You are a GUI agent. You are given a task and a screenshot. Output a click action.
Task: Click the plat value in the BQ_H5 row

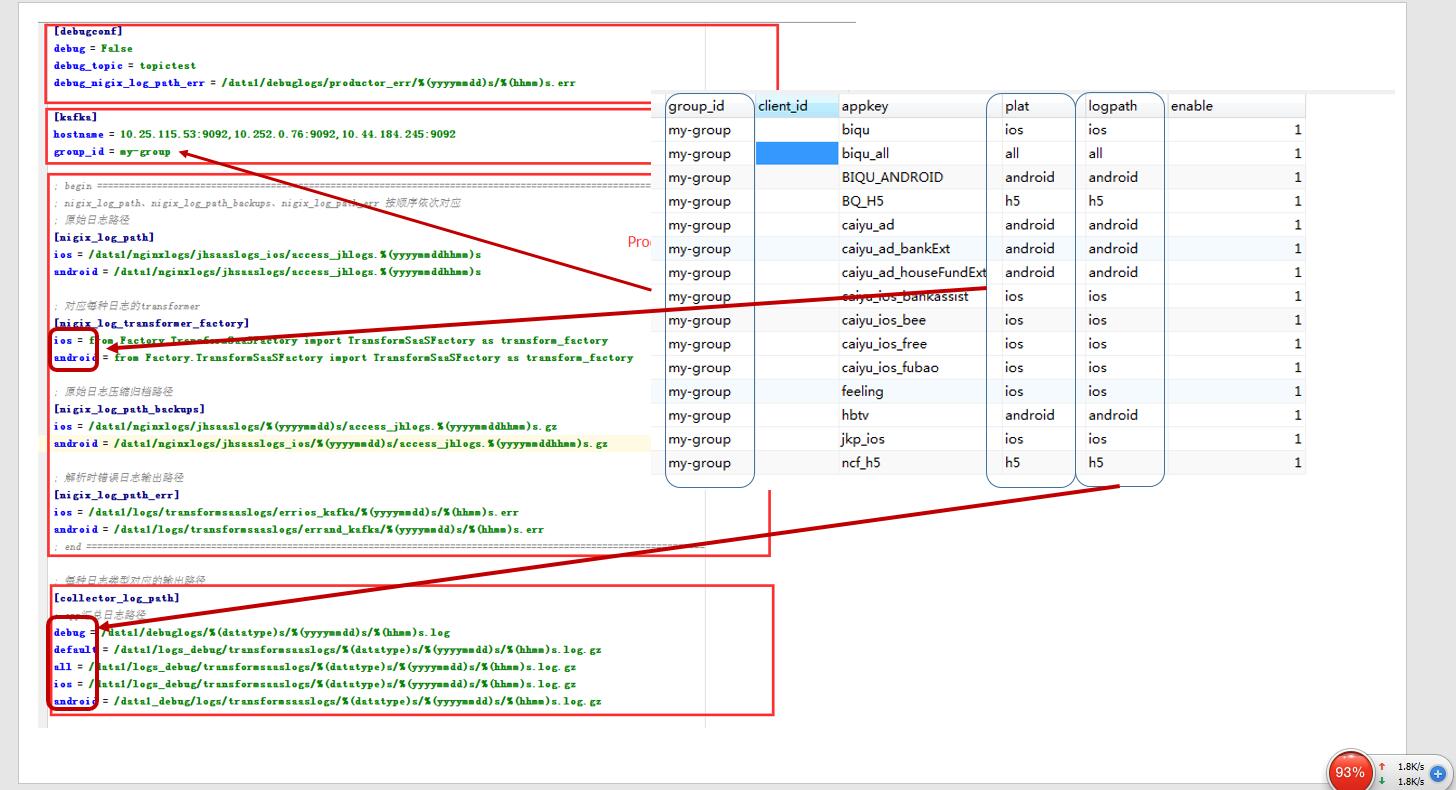coord(1013,201)
